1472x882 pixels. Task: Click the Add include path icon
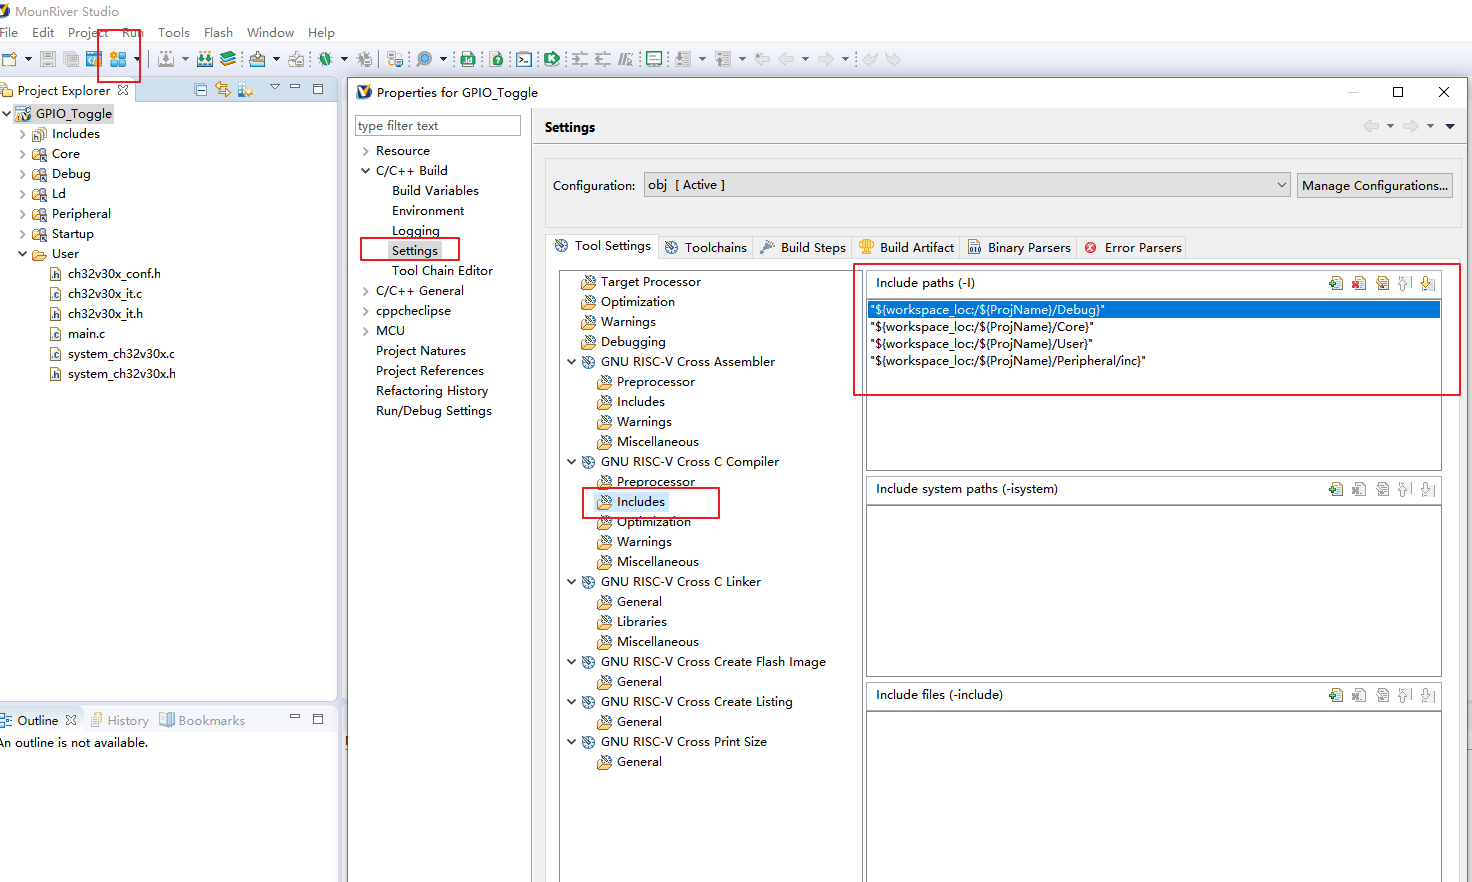[x=1336, y=283]
